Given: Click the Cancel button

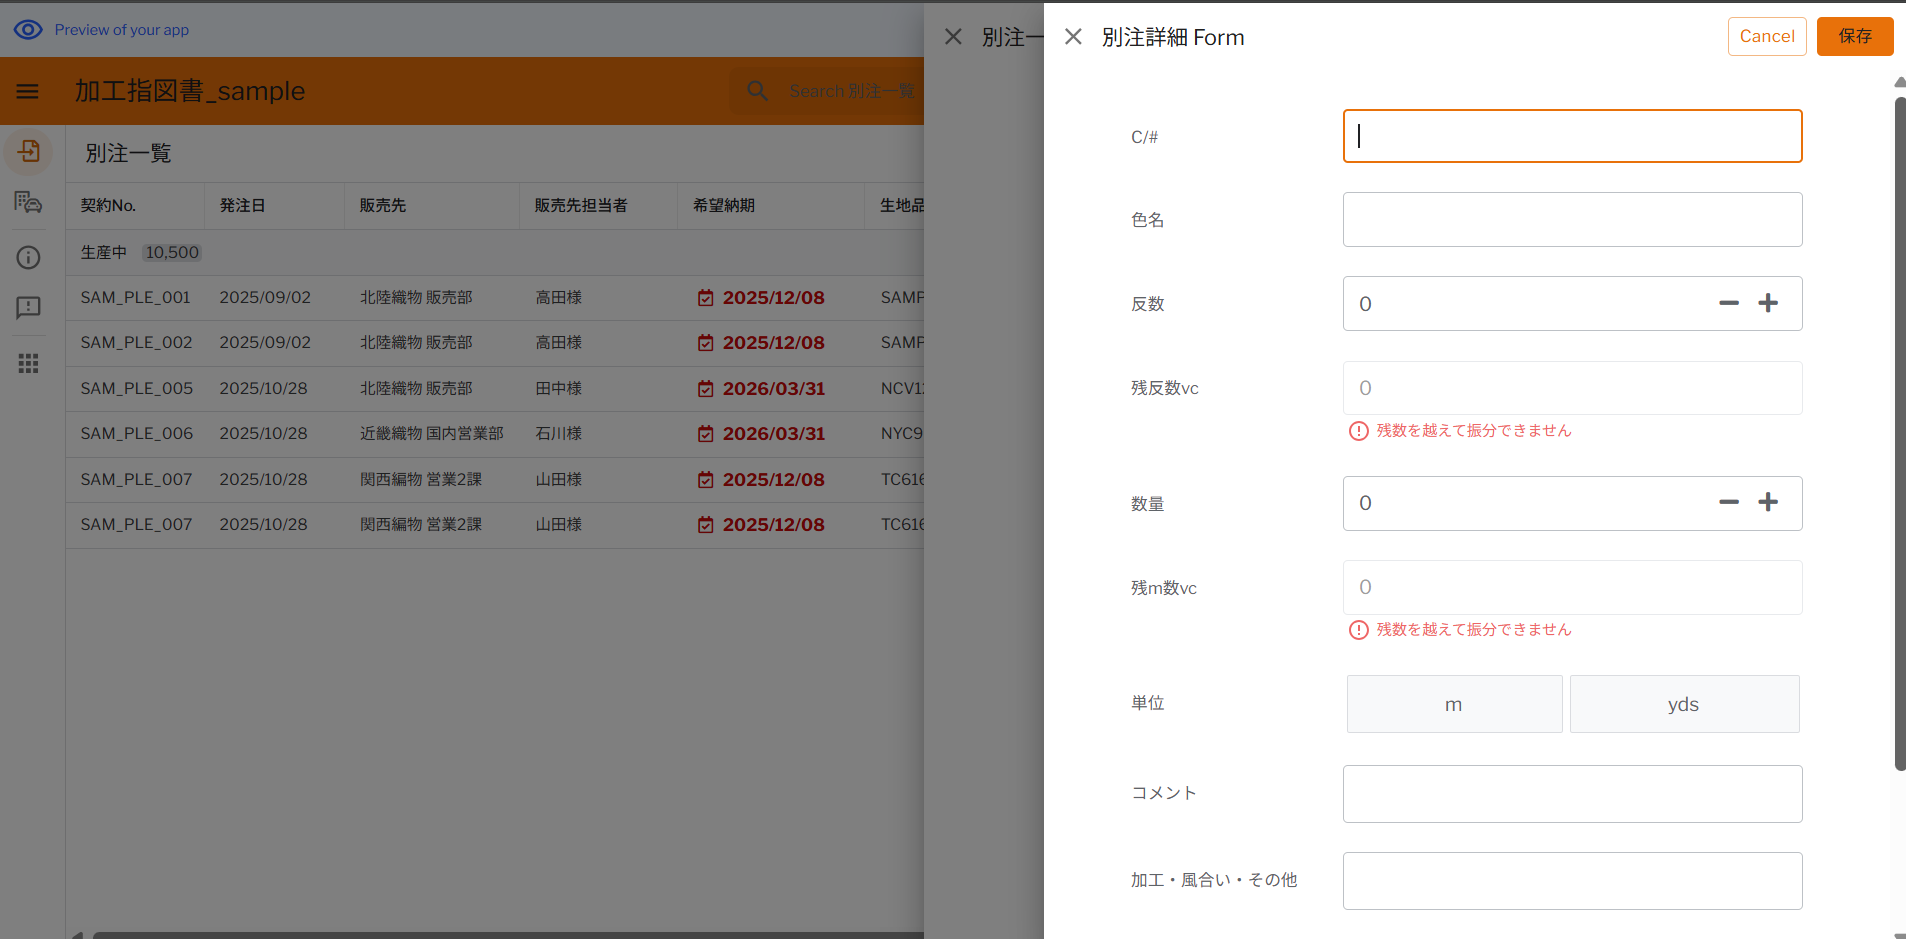Looking at the screenshot, I should click(1766, 36).
